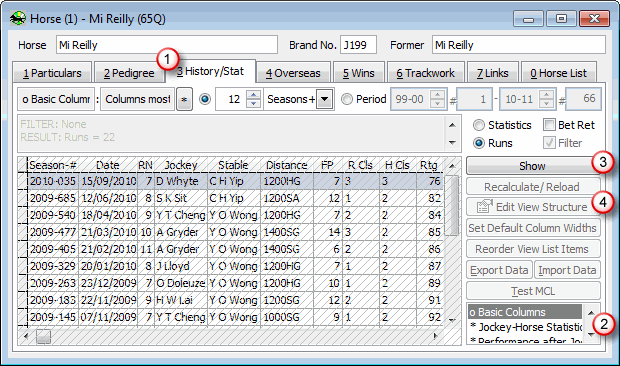Image resolution: width=620 pixels, height=366 pixels.
Task: Click the asterisk button beside Columns most
Action: [184, 99]
